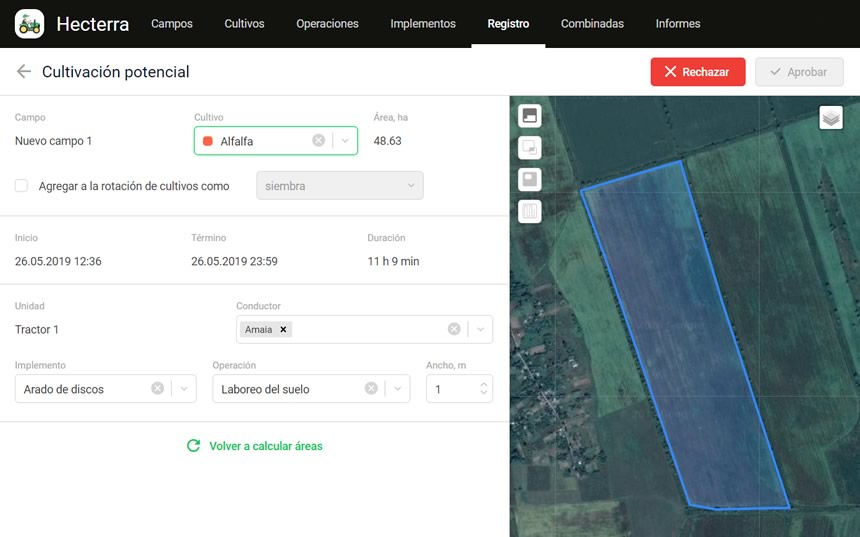Click the second map layout button on the map
This screenshot has width=860, height=537.
530,147
